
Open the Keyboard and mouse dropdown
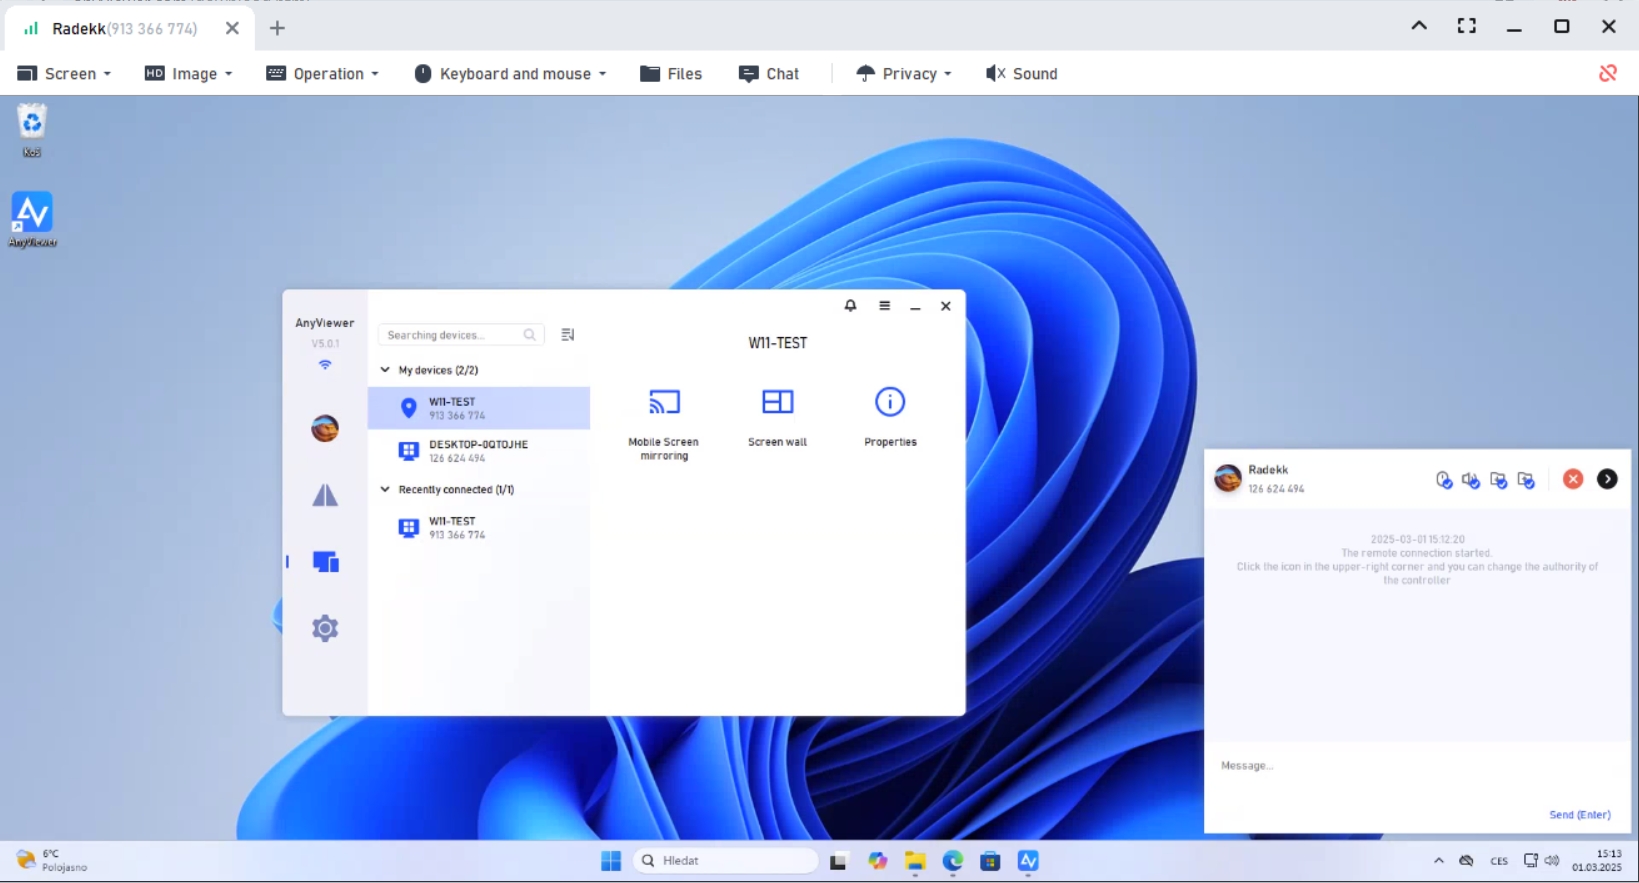(x=509, y=74)
